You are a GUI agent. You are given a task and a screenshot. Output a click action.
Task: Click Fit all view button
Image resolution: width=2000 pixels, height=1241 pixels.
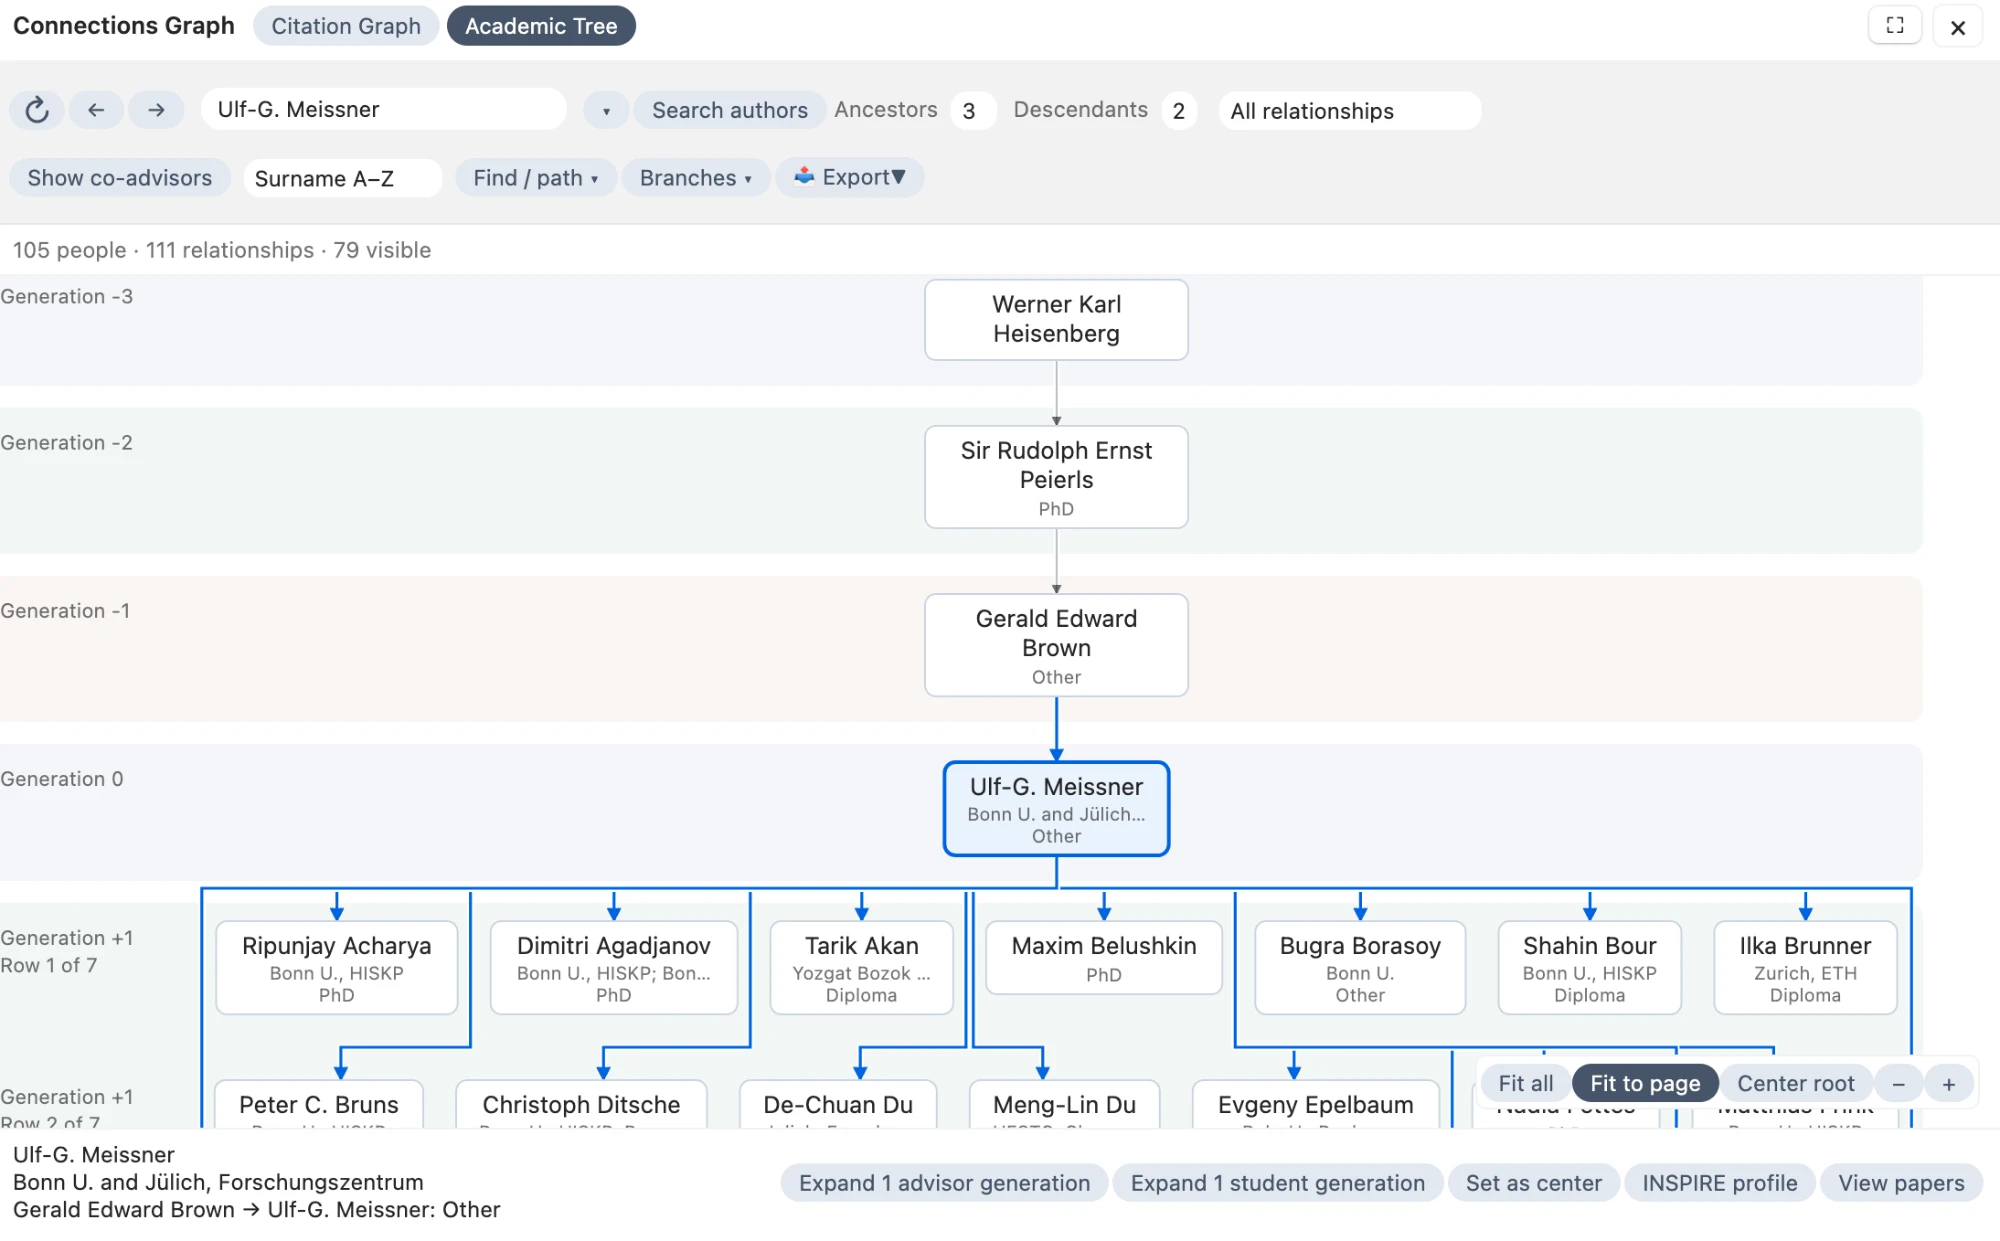(1525, 1084)
